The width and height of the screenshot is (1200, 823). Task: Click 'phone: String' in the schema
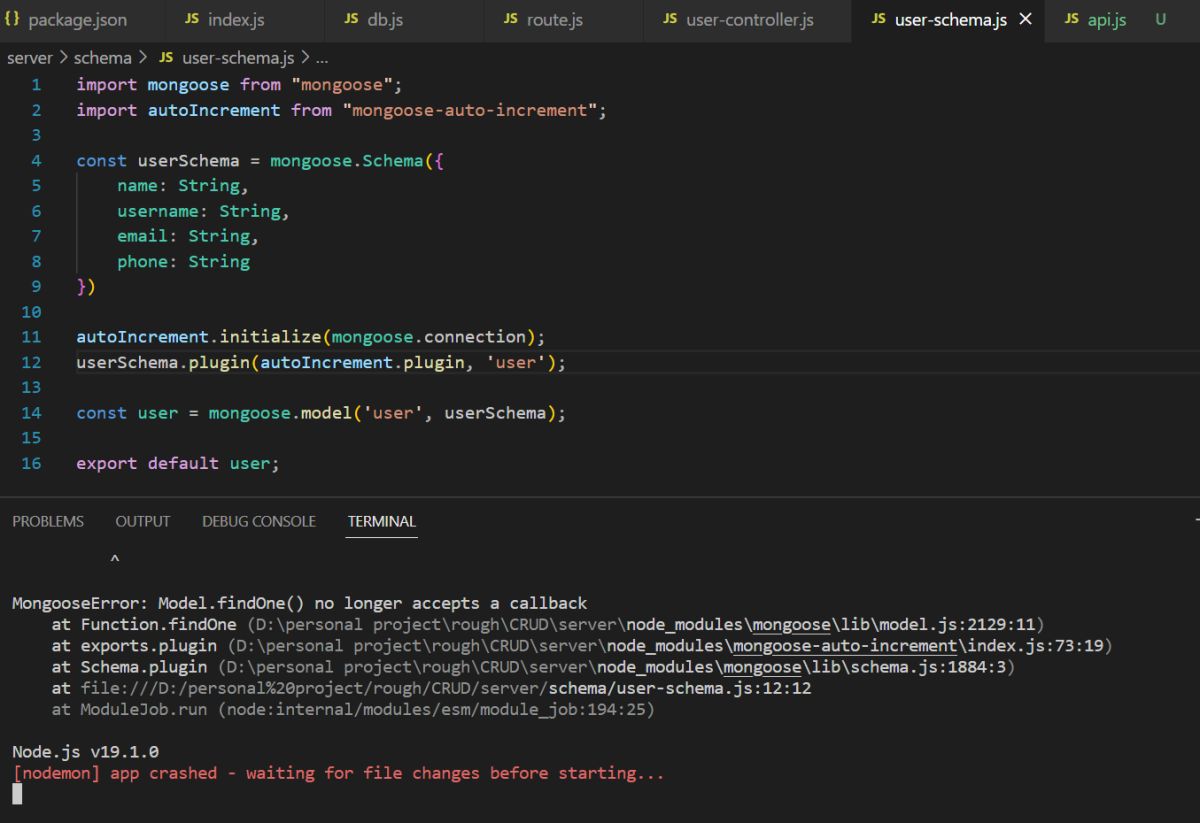[x=183, y=261]
